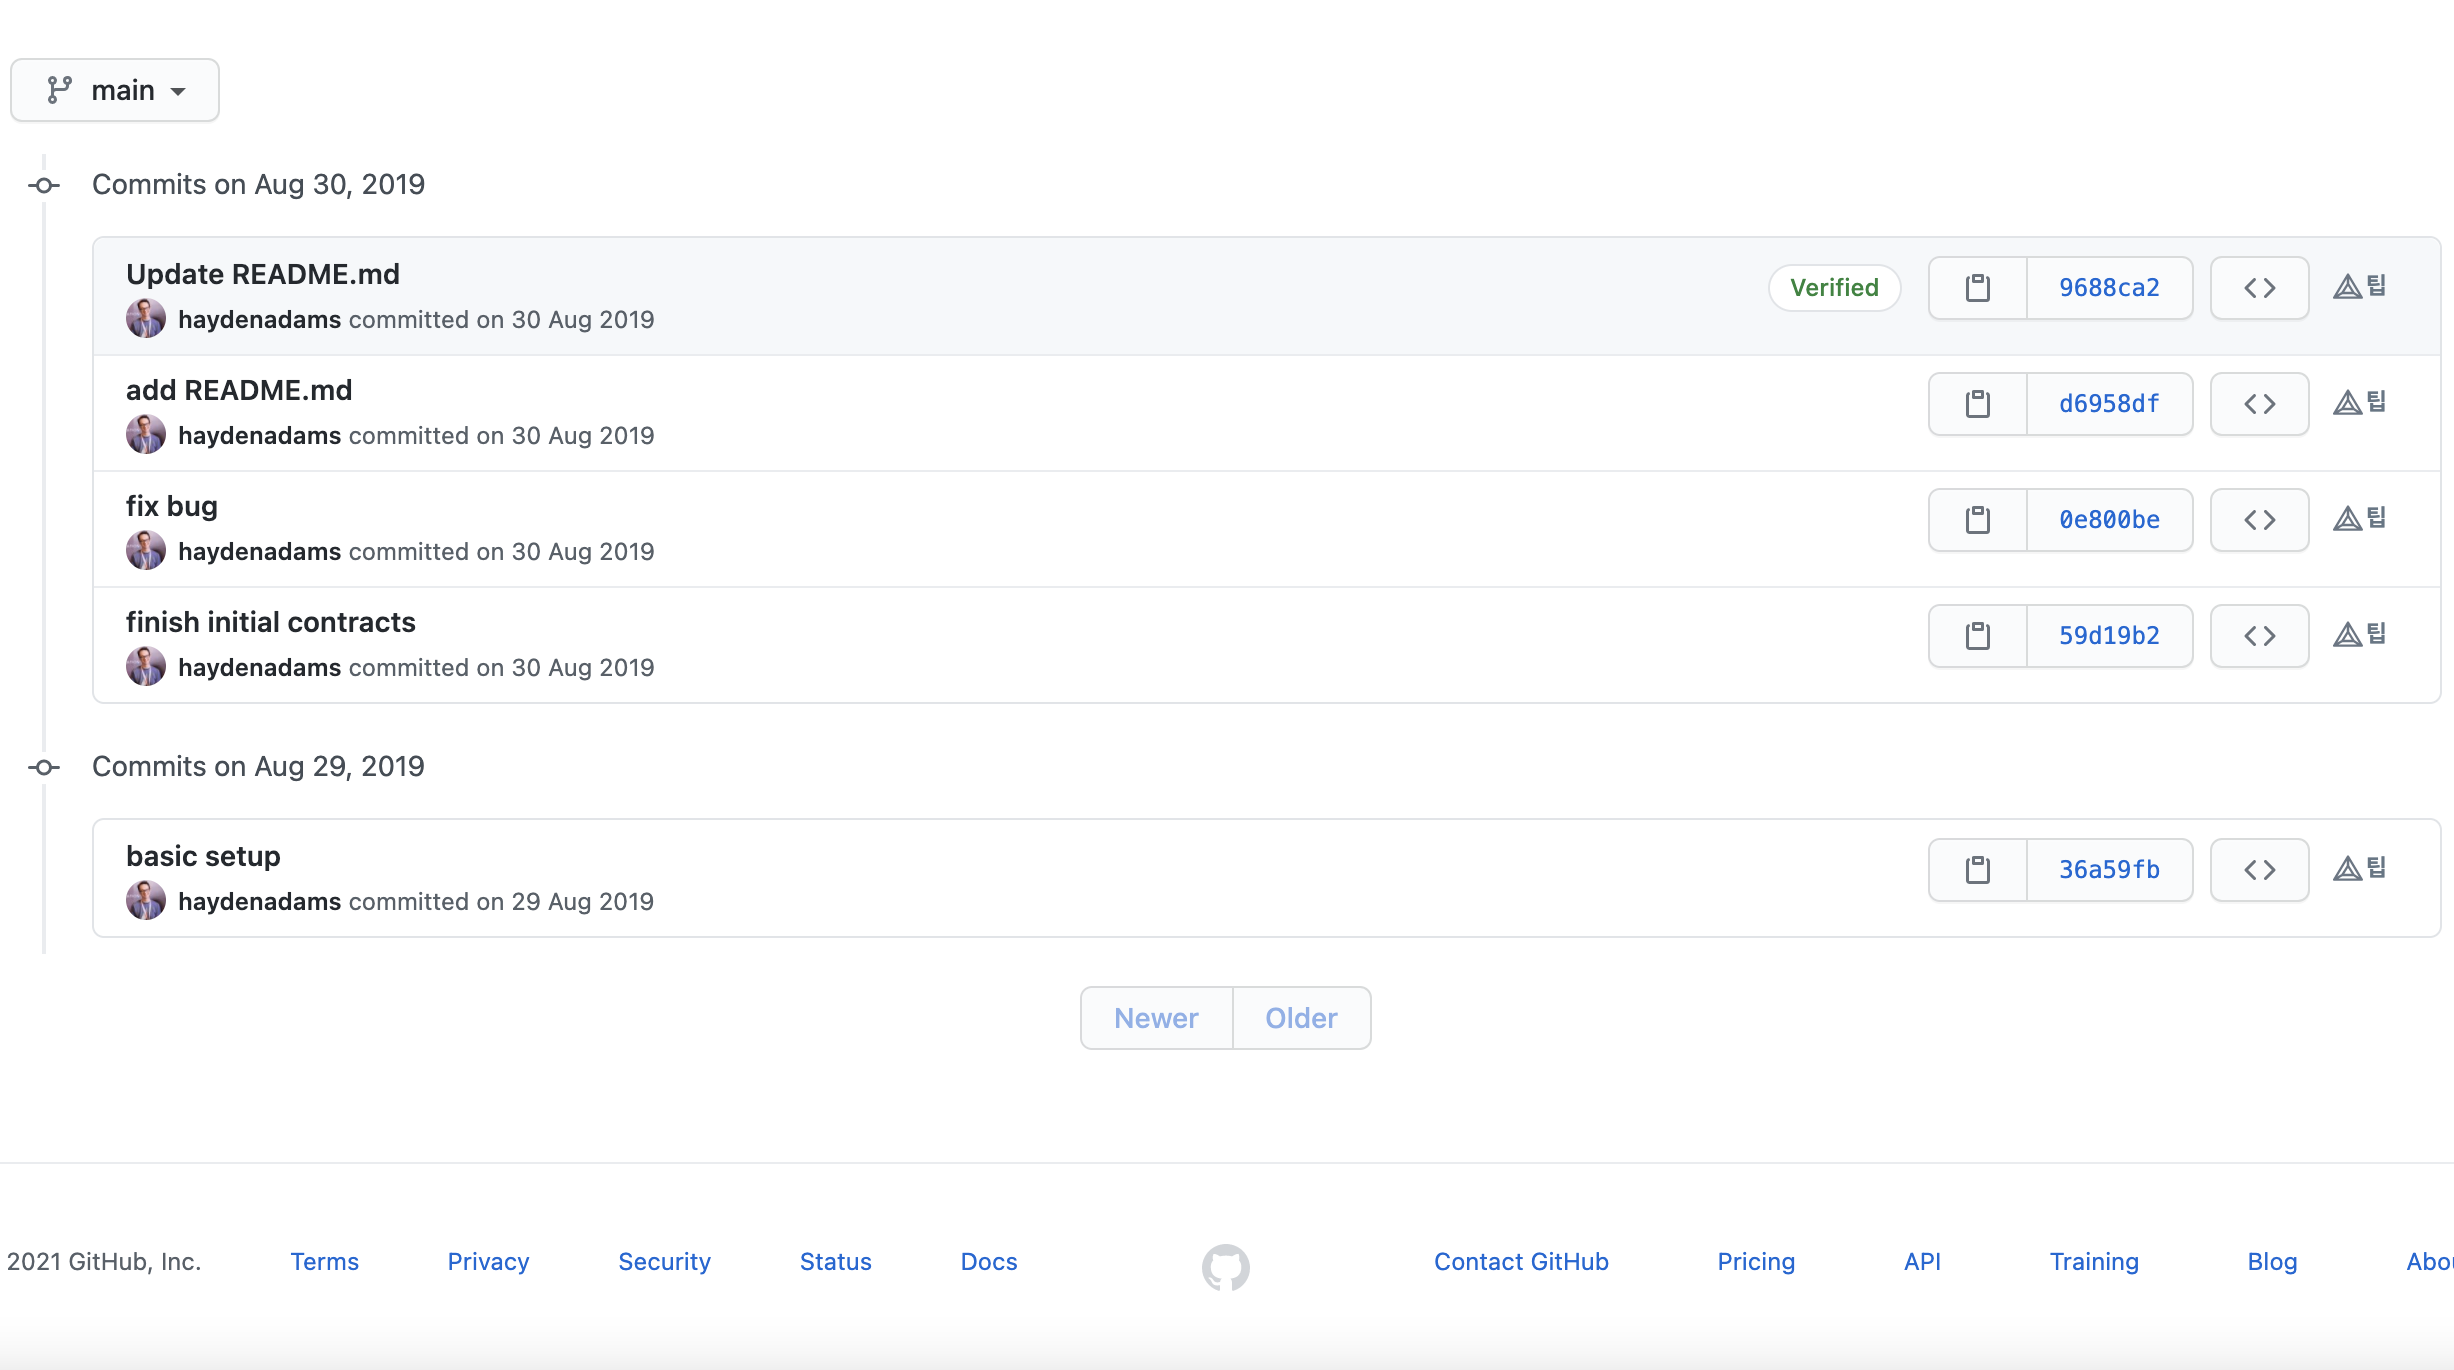The image size is (2454, 1370).
Task: Open the Pricing footer link
Action: (x=1756, y=1262)
